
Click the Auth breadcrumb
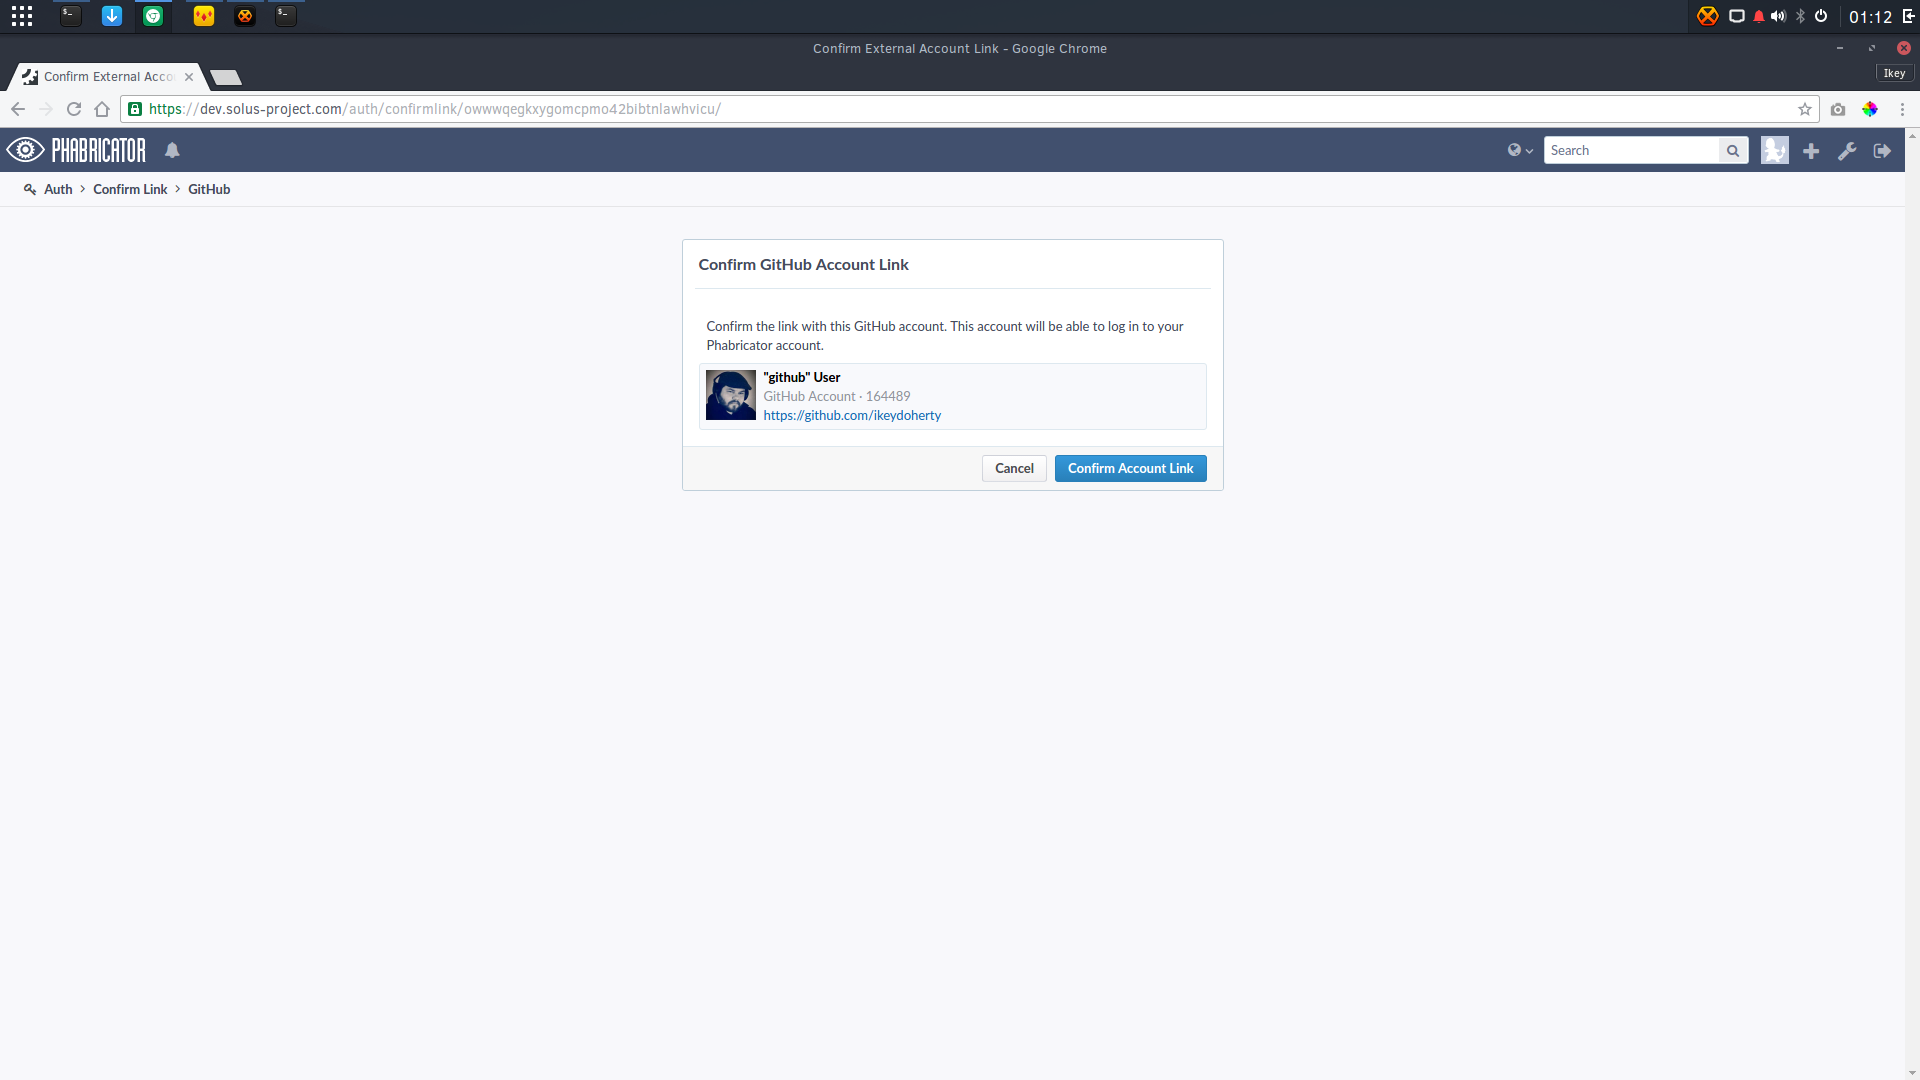(x=58, y=189)
